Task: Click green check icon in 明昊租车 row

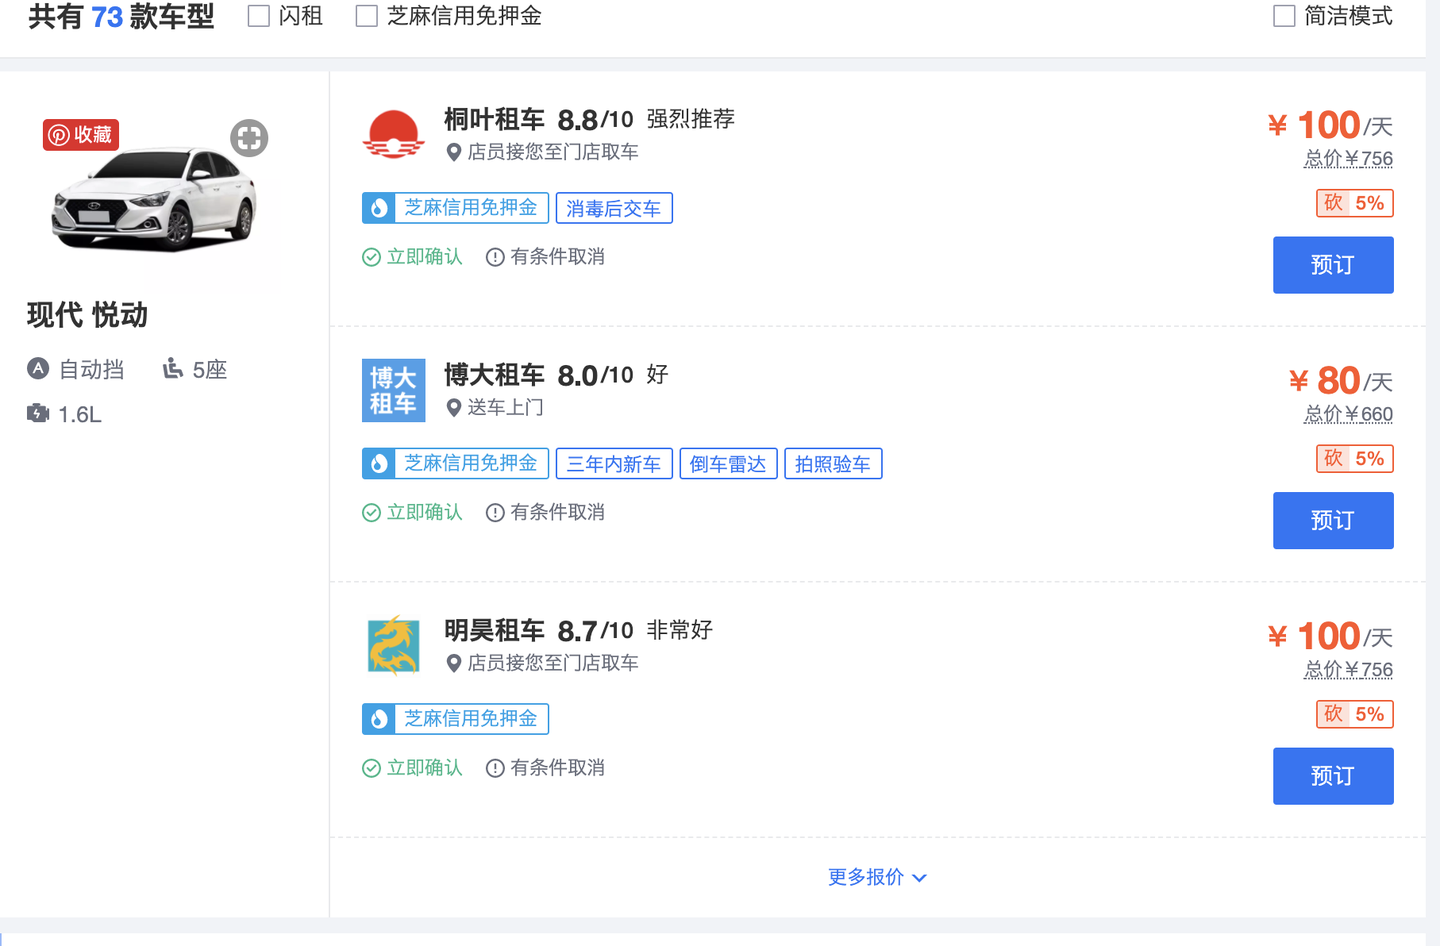Action: coord(371,768)
